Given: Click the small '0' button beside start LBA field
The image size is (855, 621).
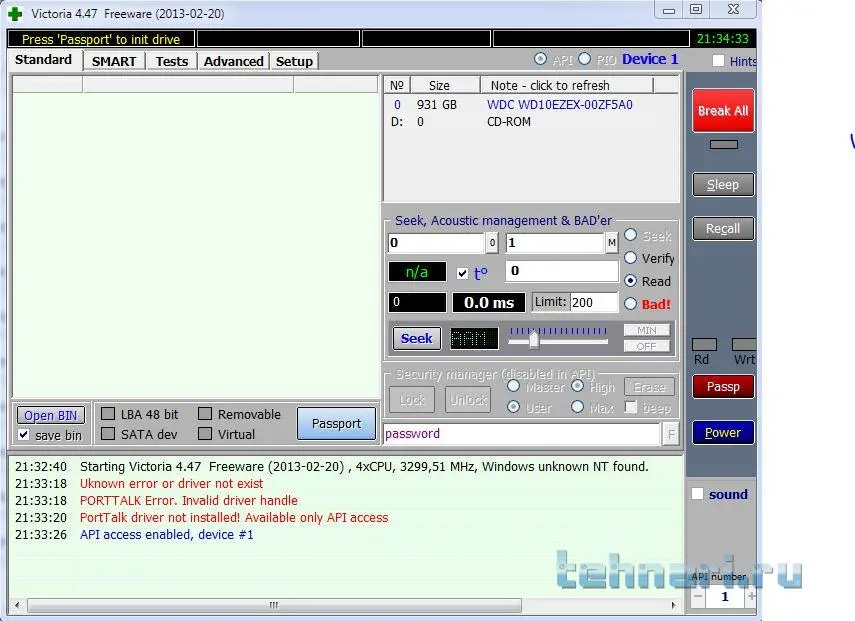Looking at the screenshot, I should click(492, 243).
